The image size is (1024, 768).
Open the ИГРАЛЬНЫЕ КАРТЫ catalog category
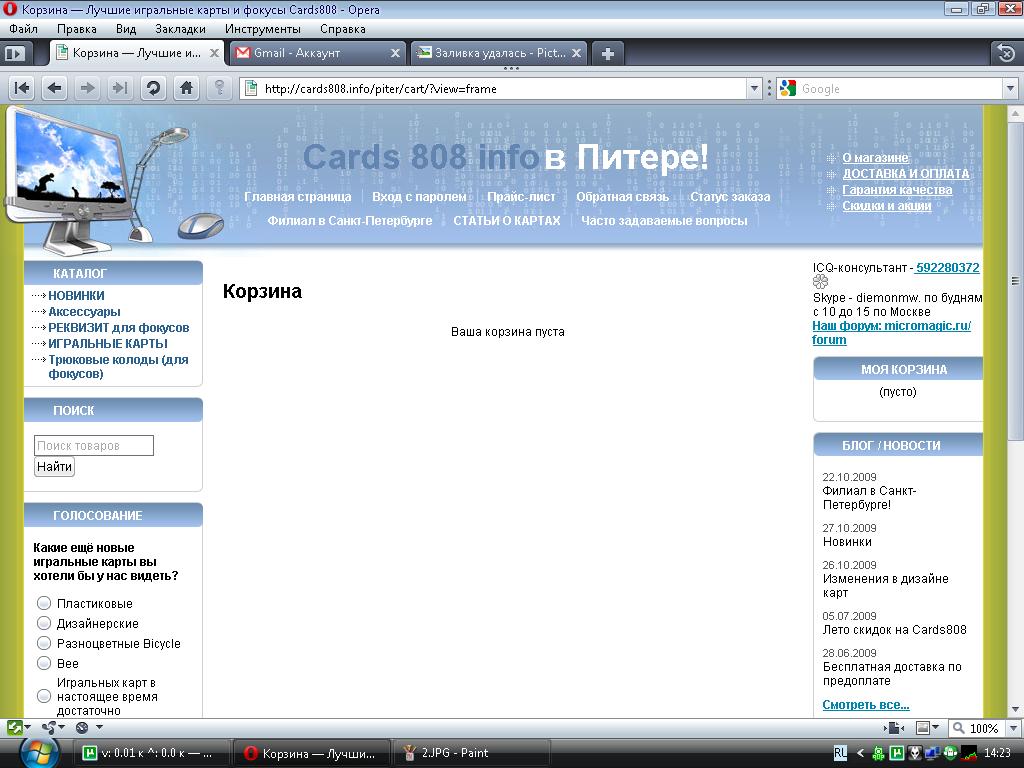108,344
